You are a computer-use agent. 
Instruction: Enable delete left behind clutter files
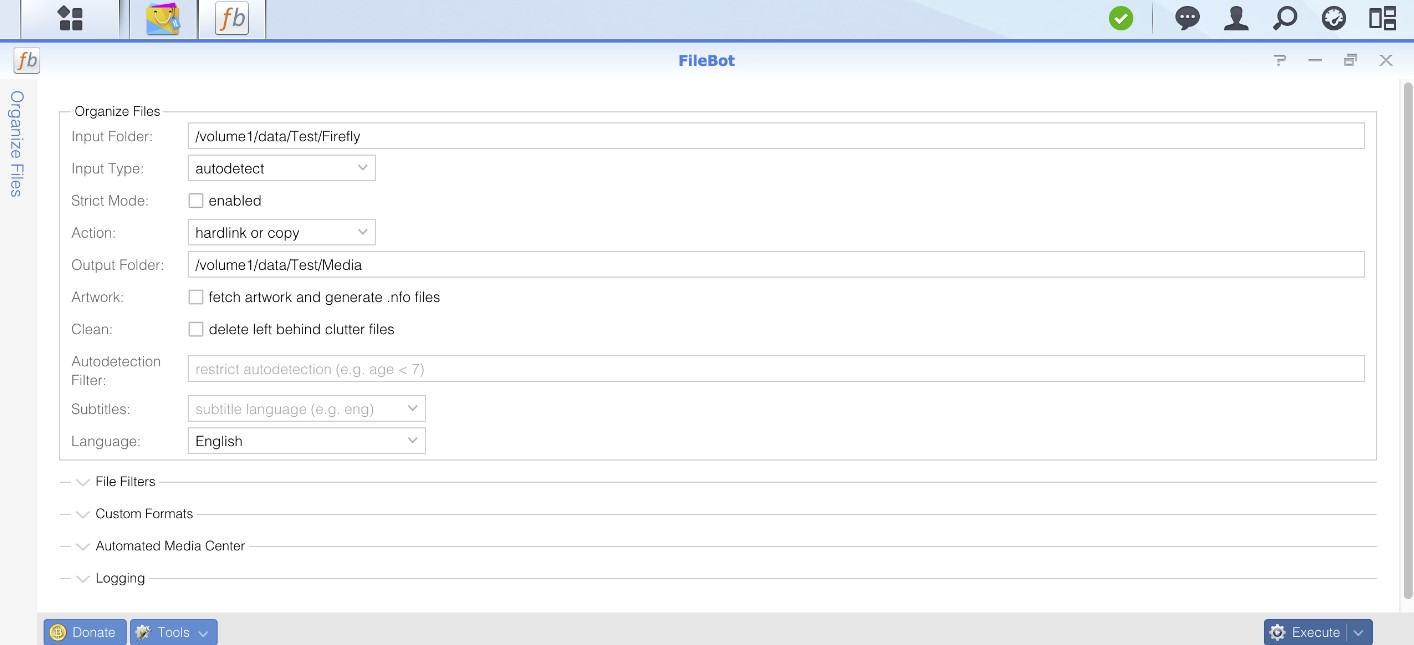[196, 329]
